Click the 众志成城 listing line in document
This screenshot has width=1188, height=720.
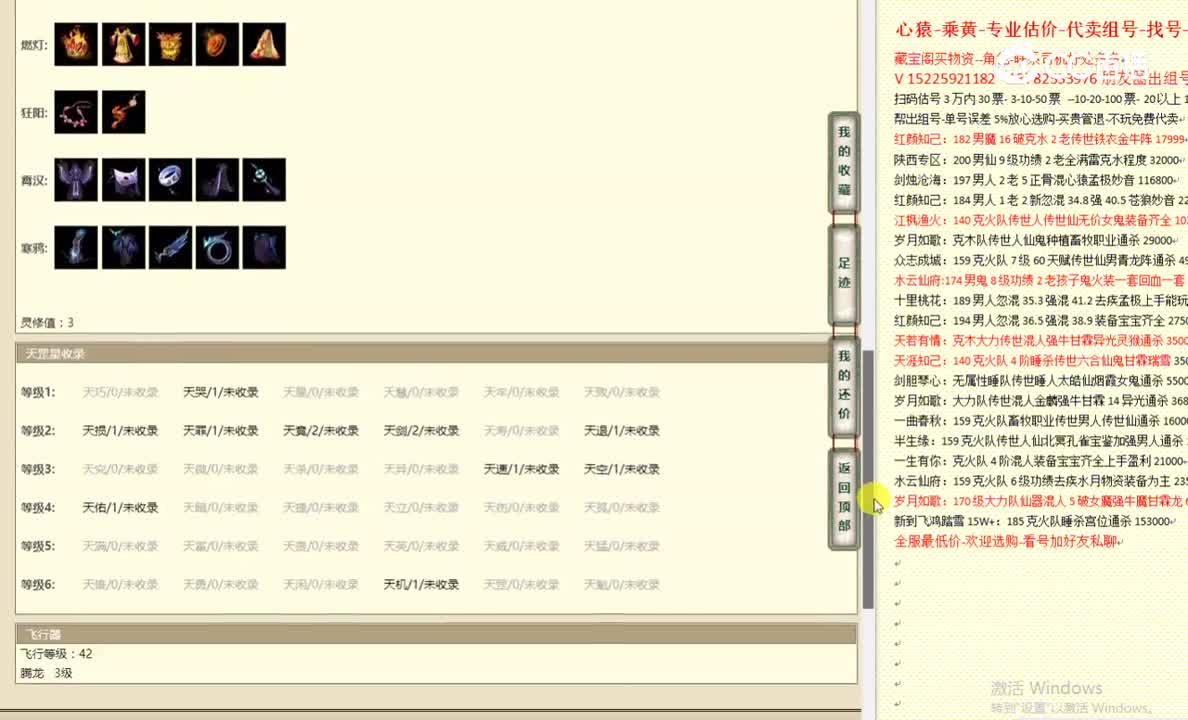click(x=1041, y=260)
